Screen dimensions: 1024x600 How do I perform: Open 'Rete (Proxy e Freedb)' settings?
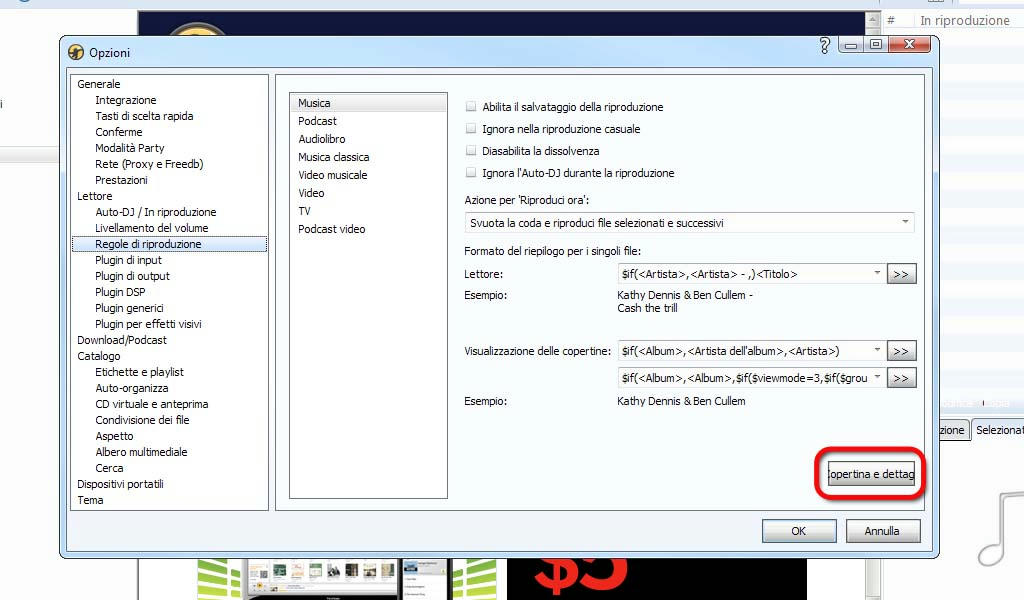coord(149,164)
